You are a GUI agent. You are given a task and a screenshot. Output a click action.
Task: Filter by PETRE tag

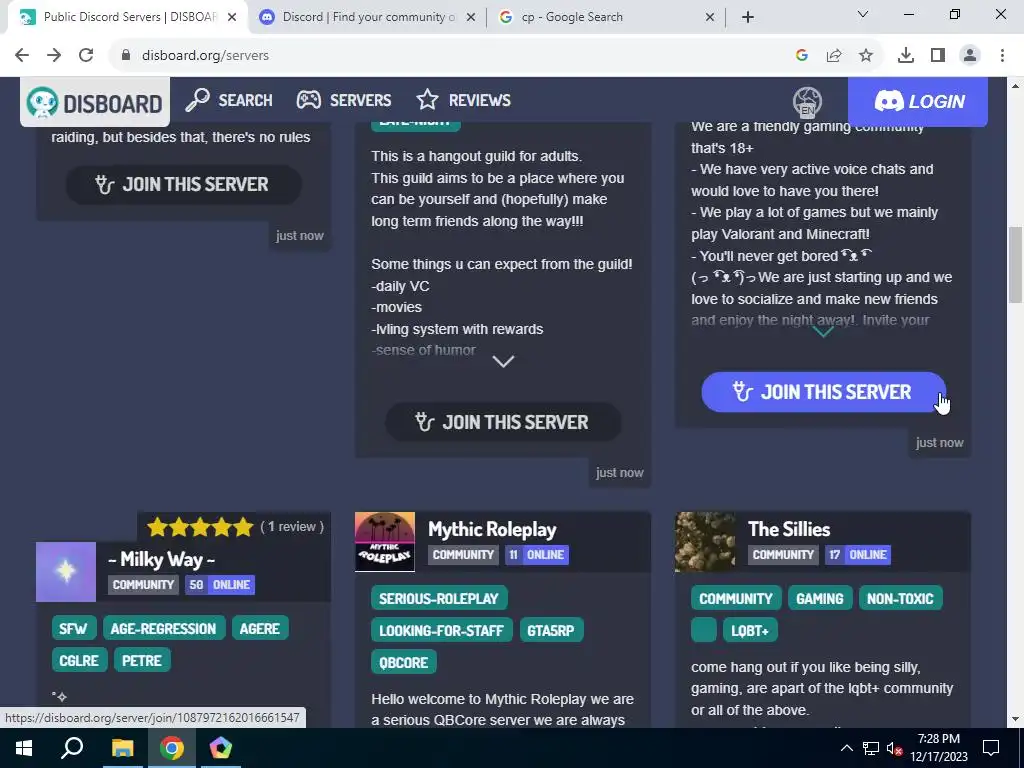click(142, 661)
